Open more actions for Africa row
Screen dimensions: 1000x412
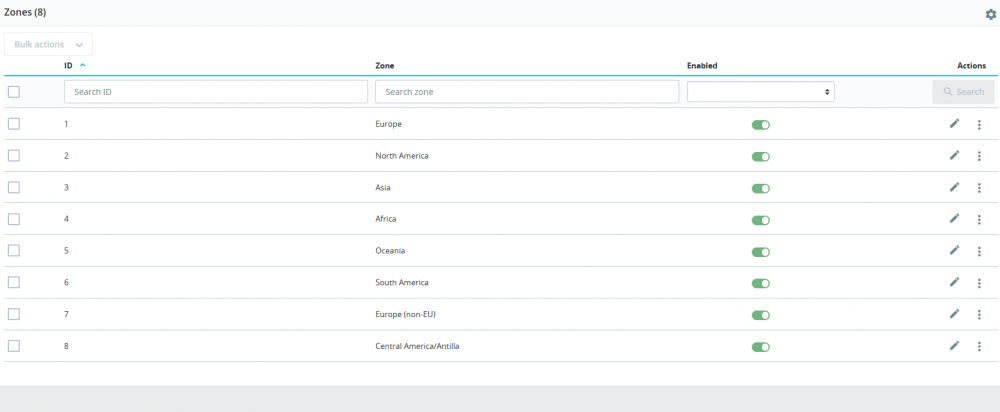tap(979, 219)
